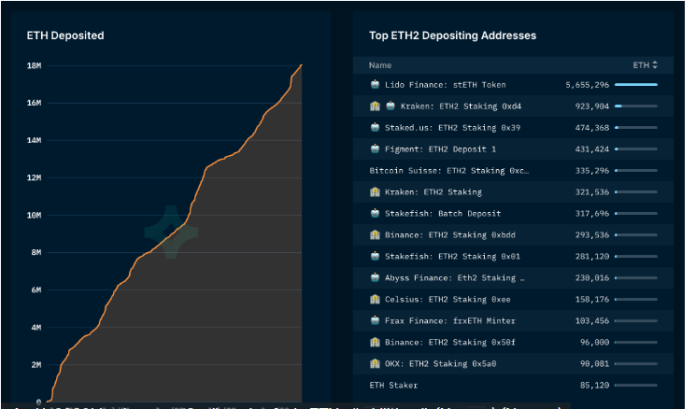Click the icon next to Staked.us ETH2 Staking

375,128
